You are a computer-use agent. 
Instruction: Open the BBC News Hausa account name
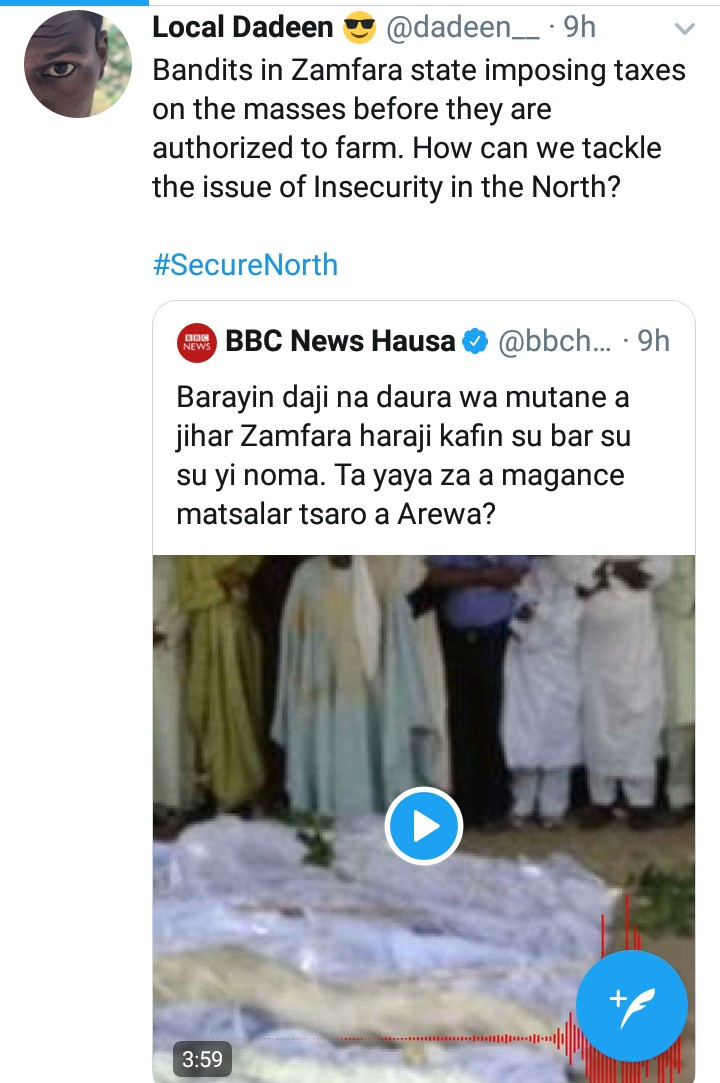click(340, 342)
